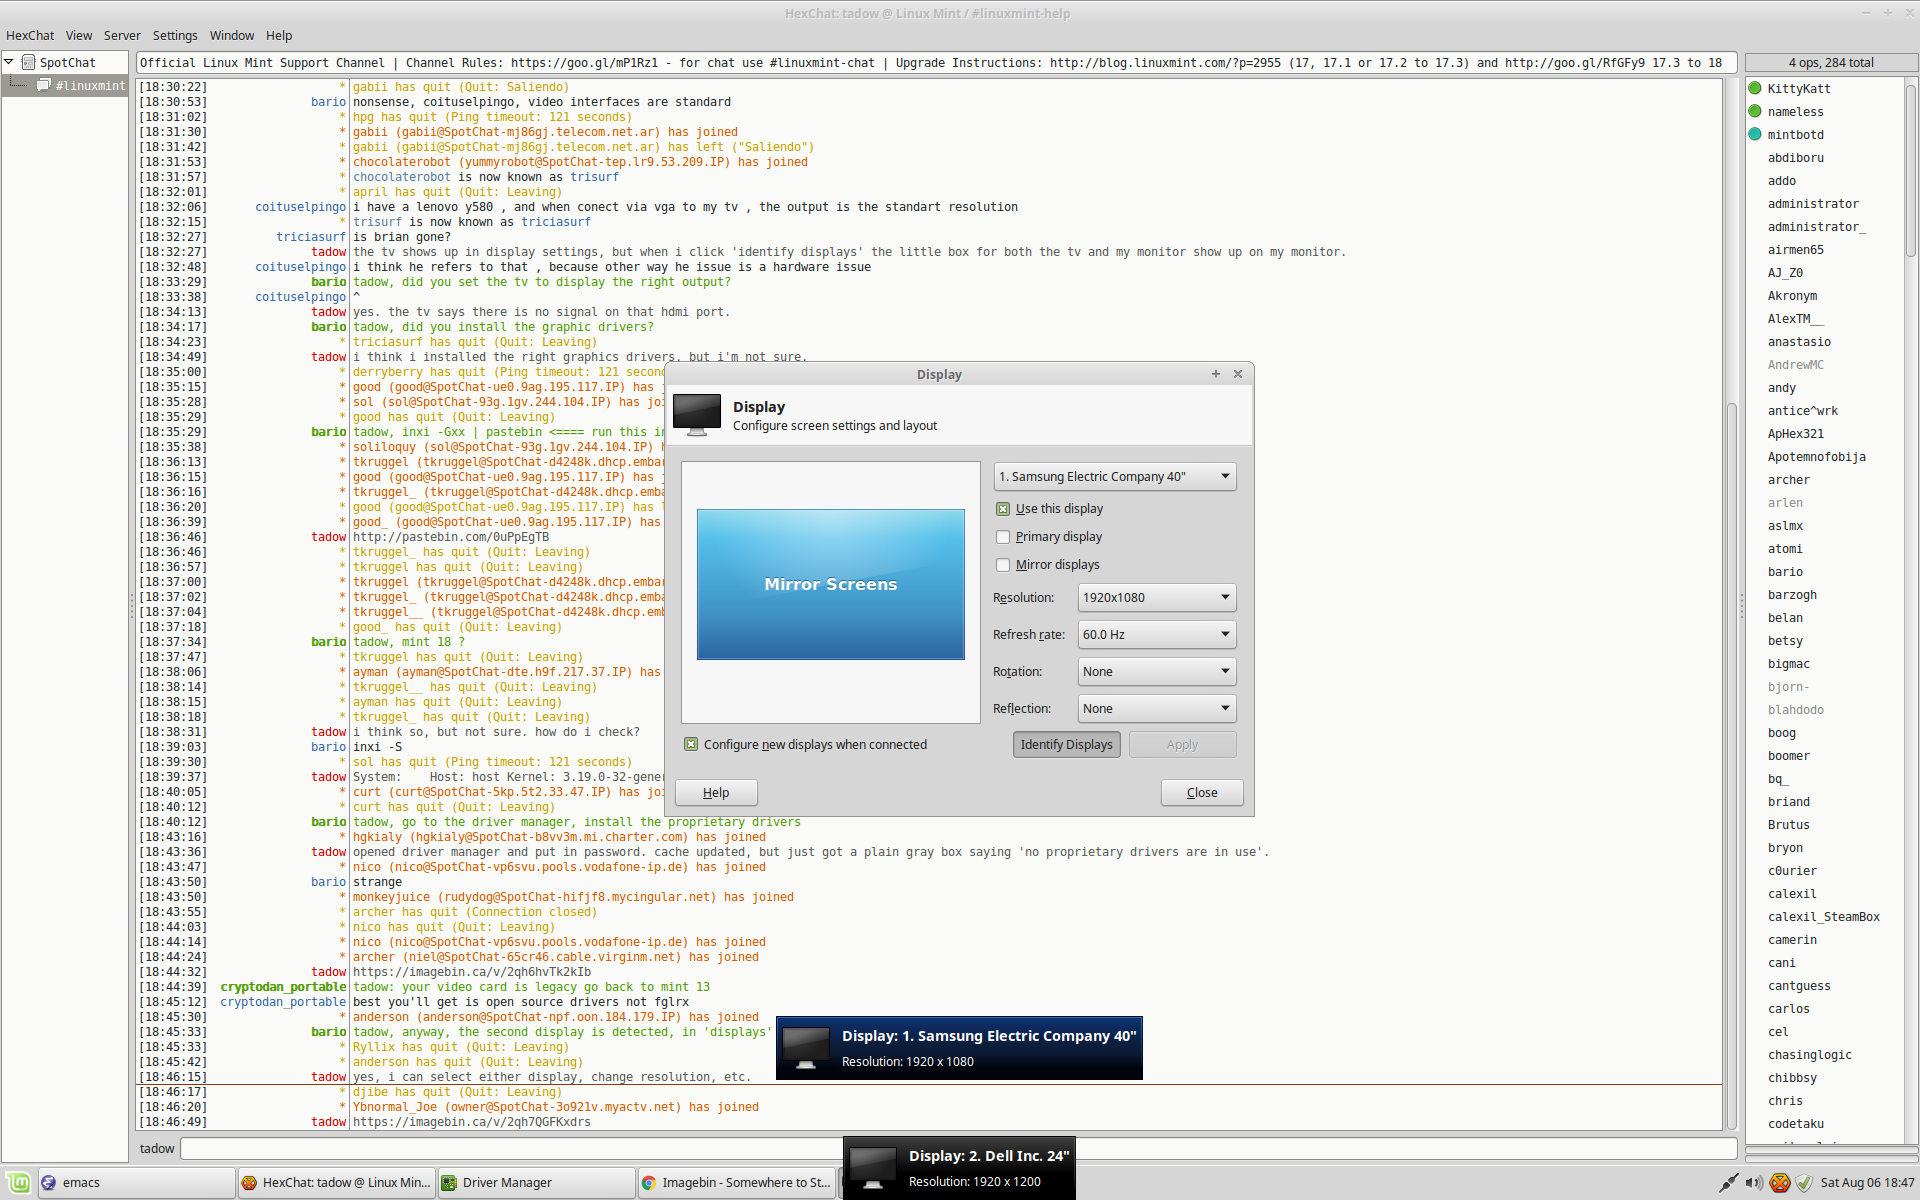Screen dimensions: 1920x1200
Task: Click the Apply button in Display dialog
Action: pyautogui.click(x=1182, y=745)
